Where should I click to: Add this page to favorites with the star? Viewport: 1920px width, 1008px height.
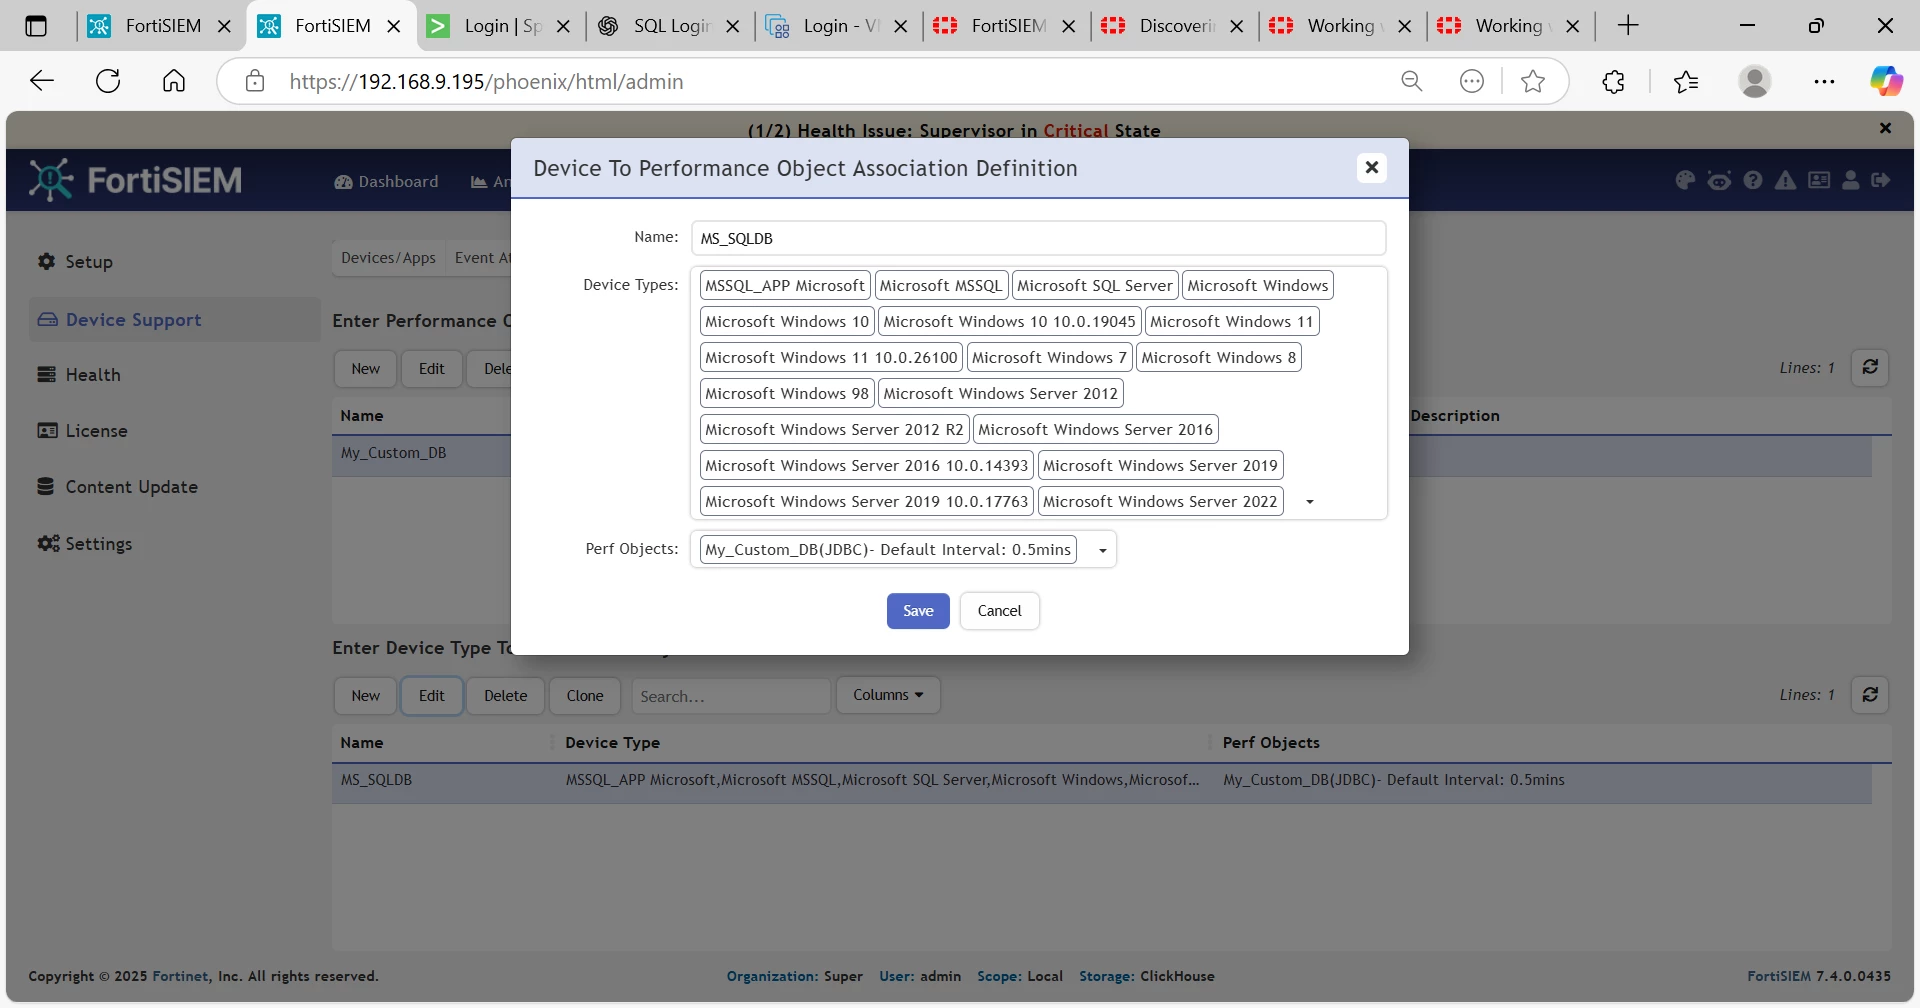click(1533, 81)
